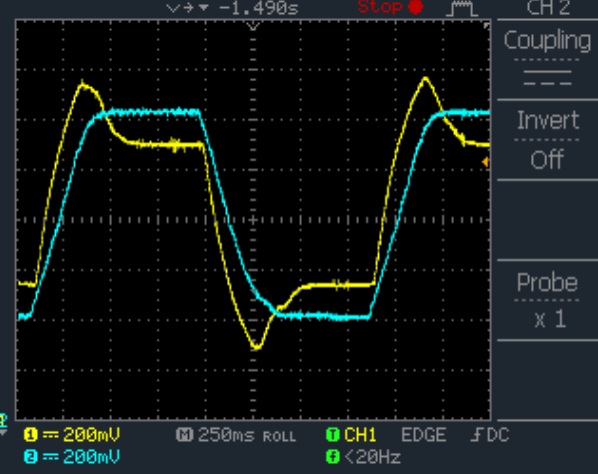
Task: Click the horizontal position arrow at top
Action: pos(188,8)
